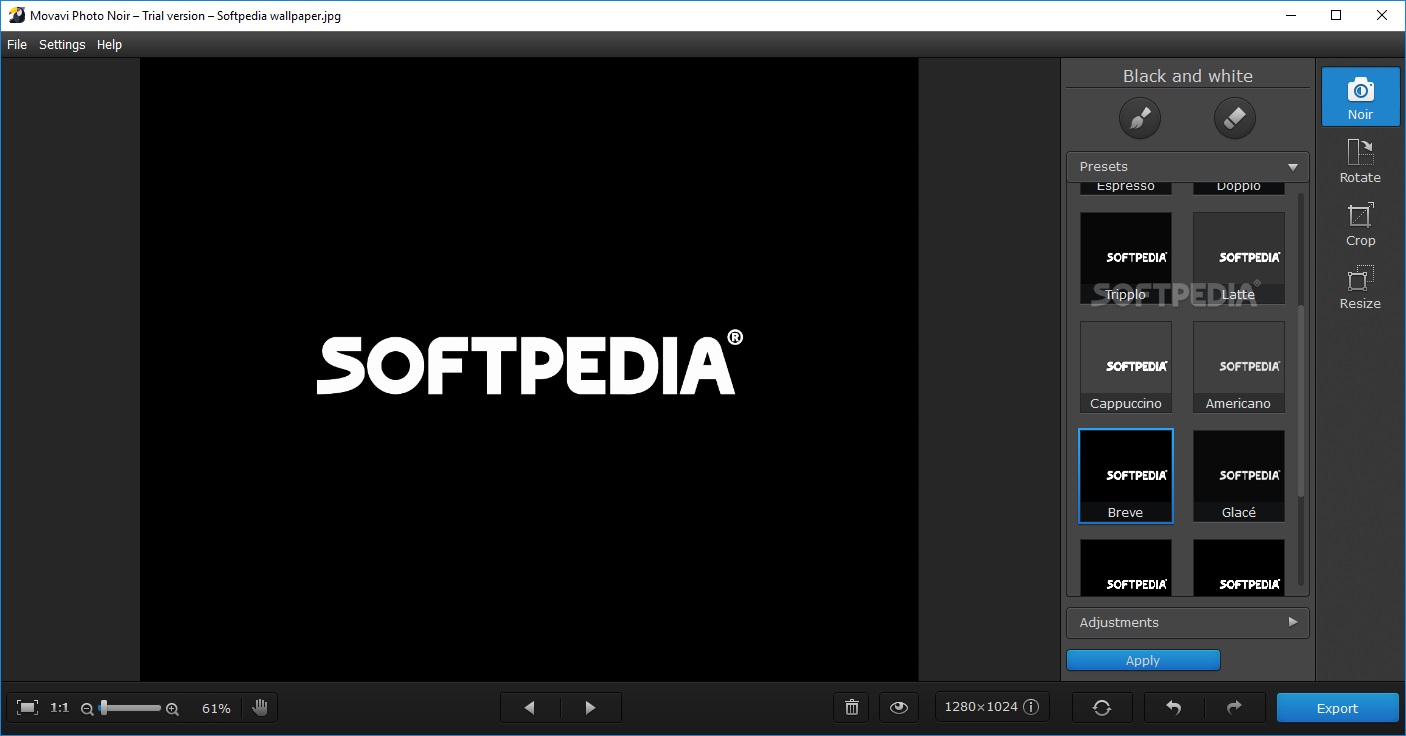Image resolution: width=1406 pixels, height=736 pixels.
Task: Select the brush tool in Black and white panel
Action: pyautogui.click(x=1140, y=119)
